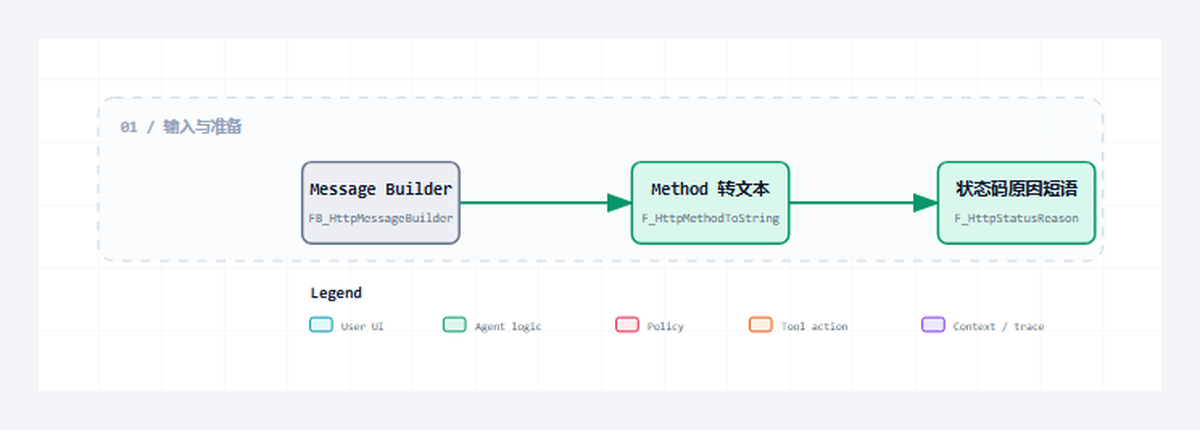Click the User UI legend swatch
Image resolution: width=1200 pixels, height=430 pixels.
[321, 325]
